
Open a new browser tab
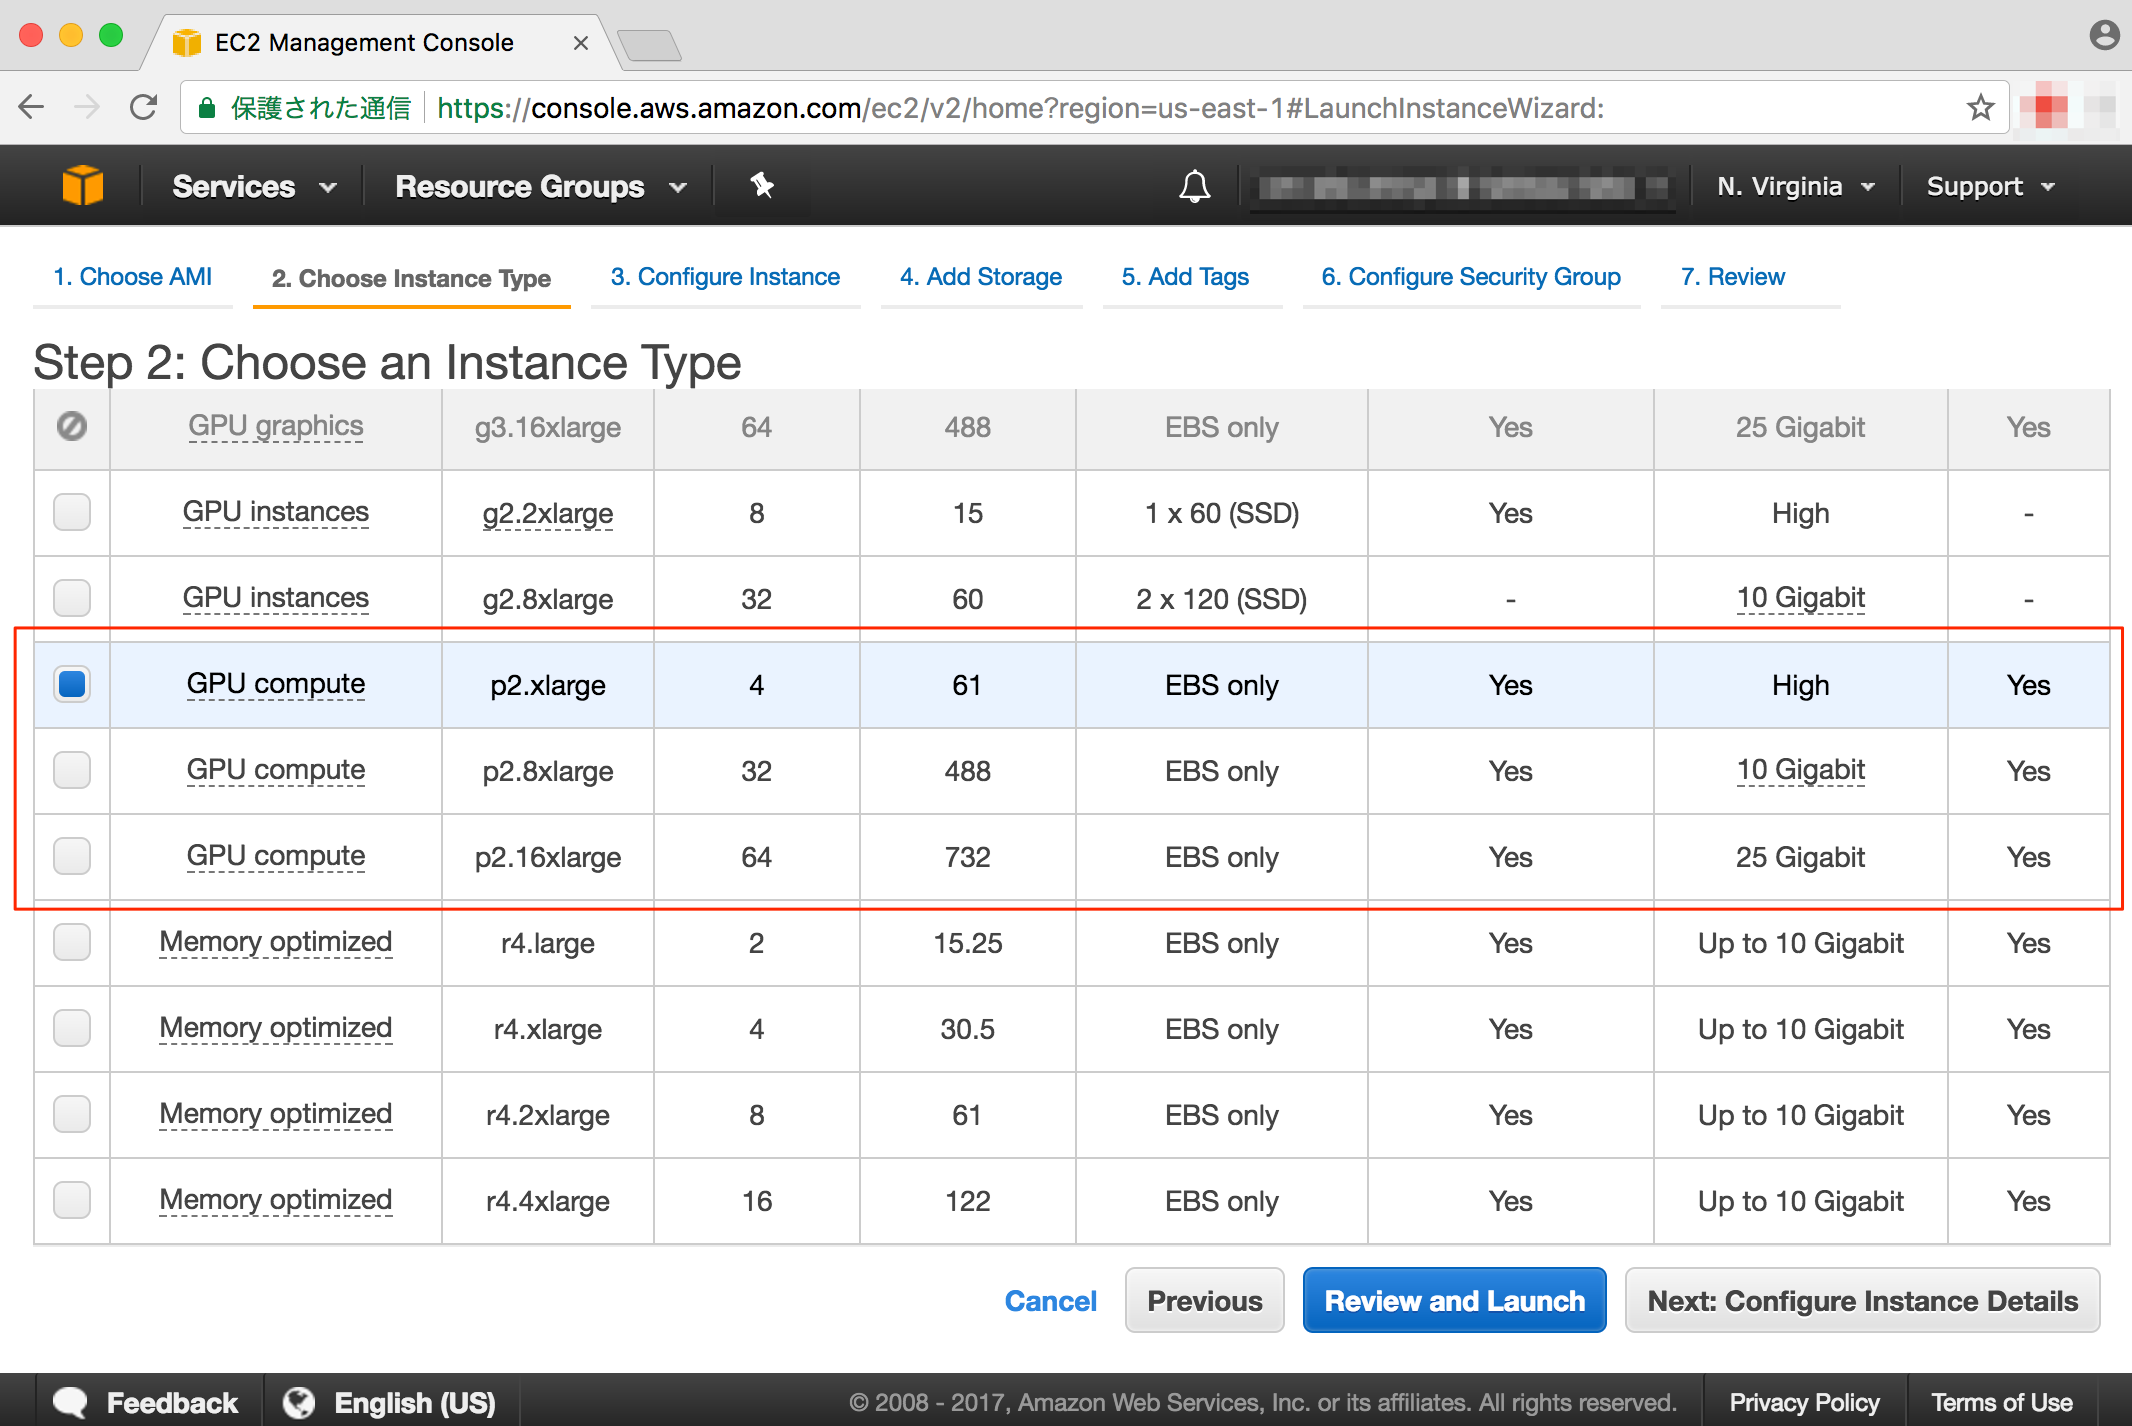pos(649,45)
